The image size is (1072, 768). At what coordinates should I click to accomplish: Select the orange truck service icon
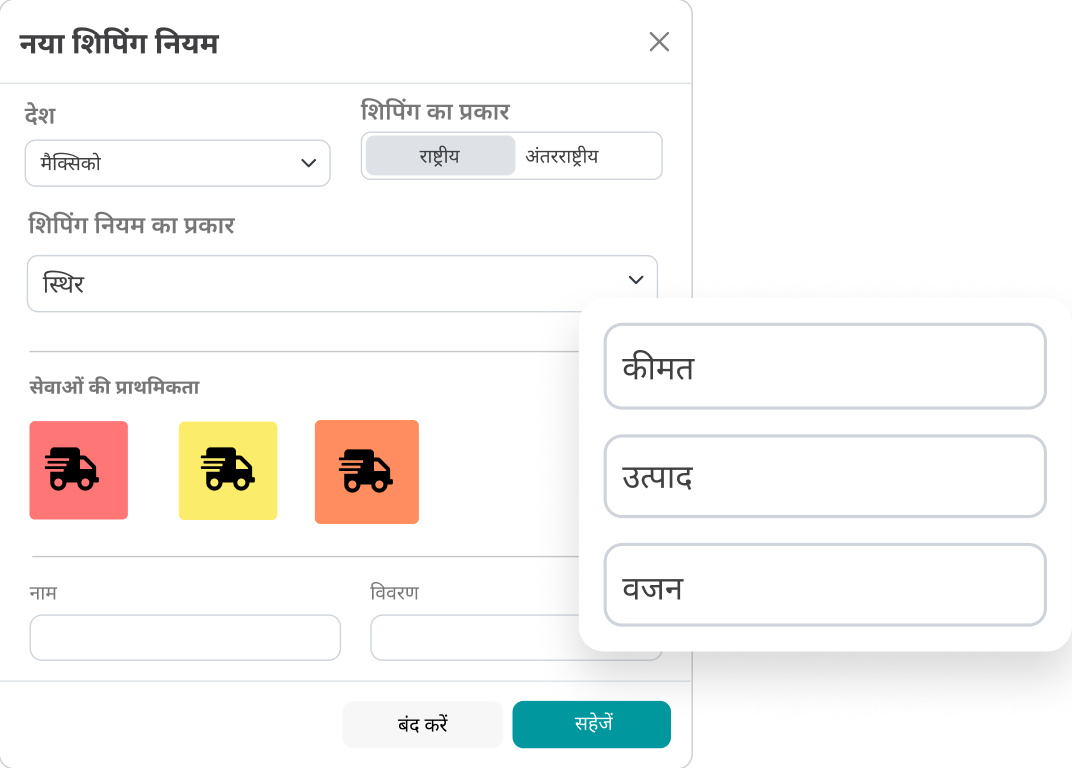click(x=366, y=471)
